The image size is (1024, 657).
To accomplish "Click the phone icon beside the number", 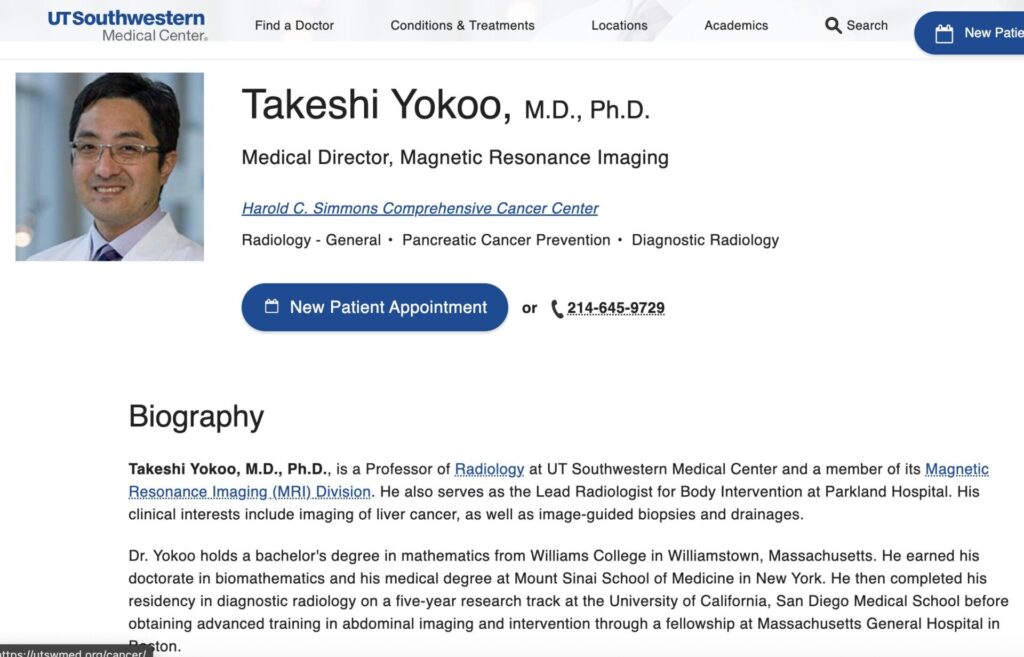I will (557, 309).
